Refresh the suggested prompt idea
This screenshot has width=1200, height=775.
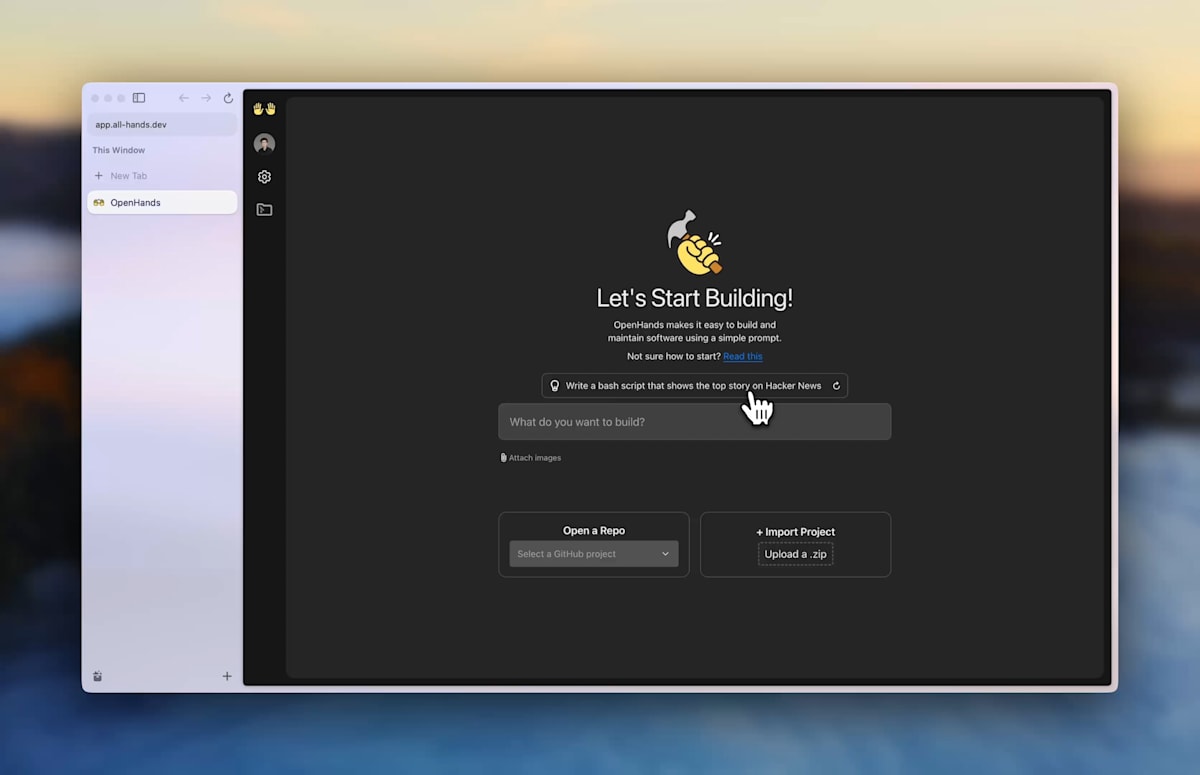(x=836, y=386)
